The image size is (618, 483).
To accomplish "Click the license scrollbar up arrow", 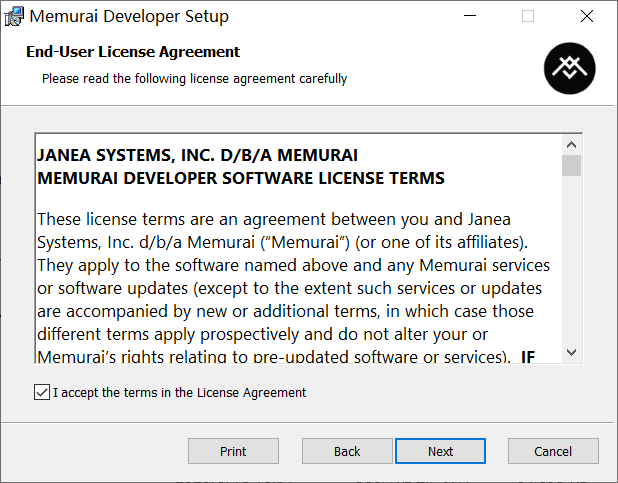I will click(571, 145).
